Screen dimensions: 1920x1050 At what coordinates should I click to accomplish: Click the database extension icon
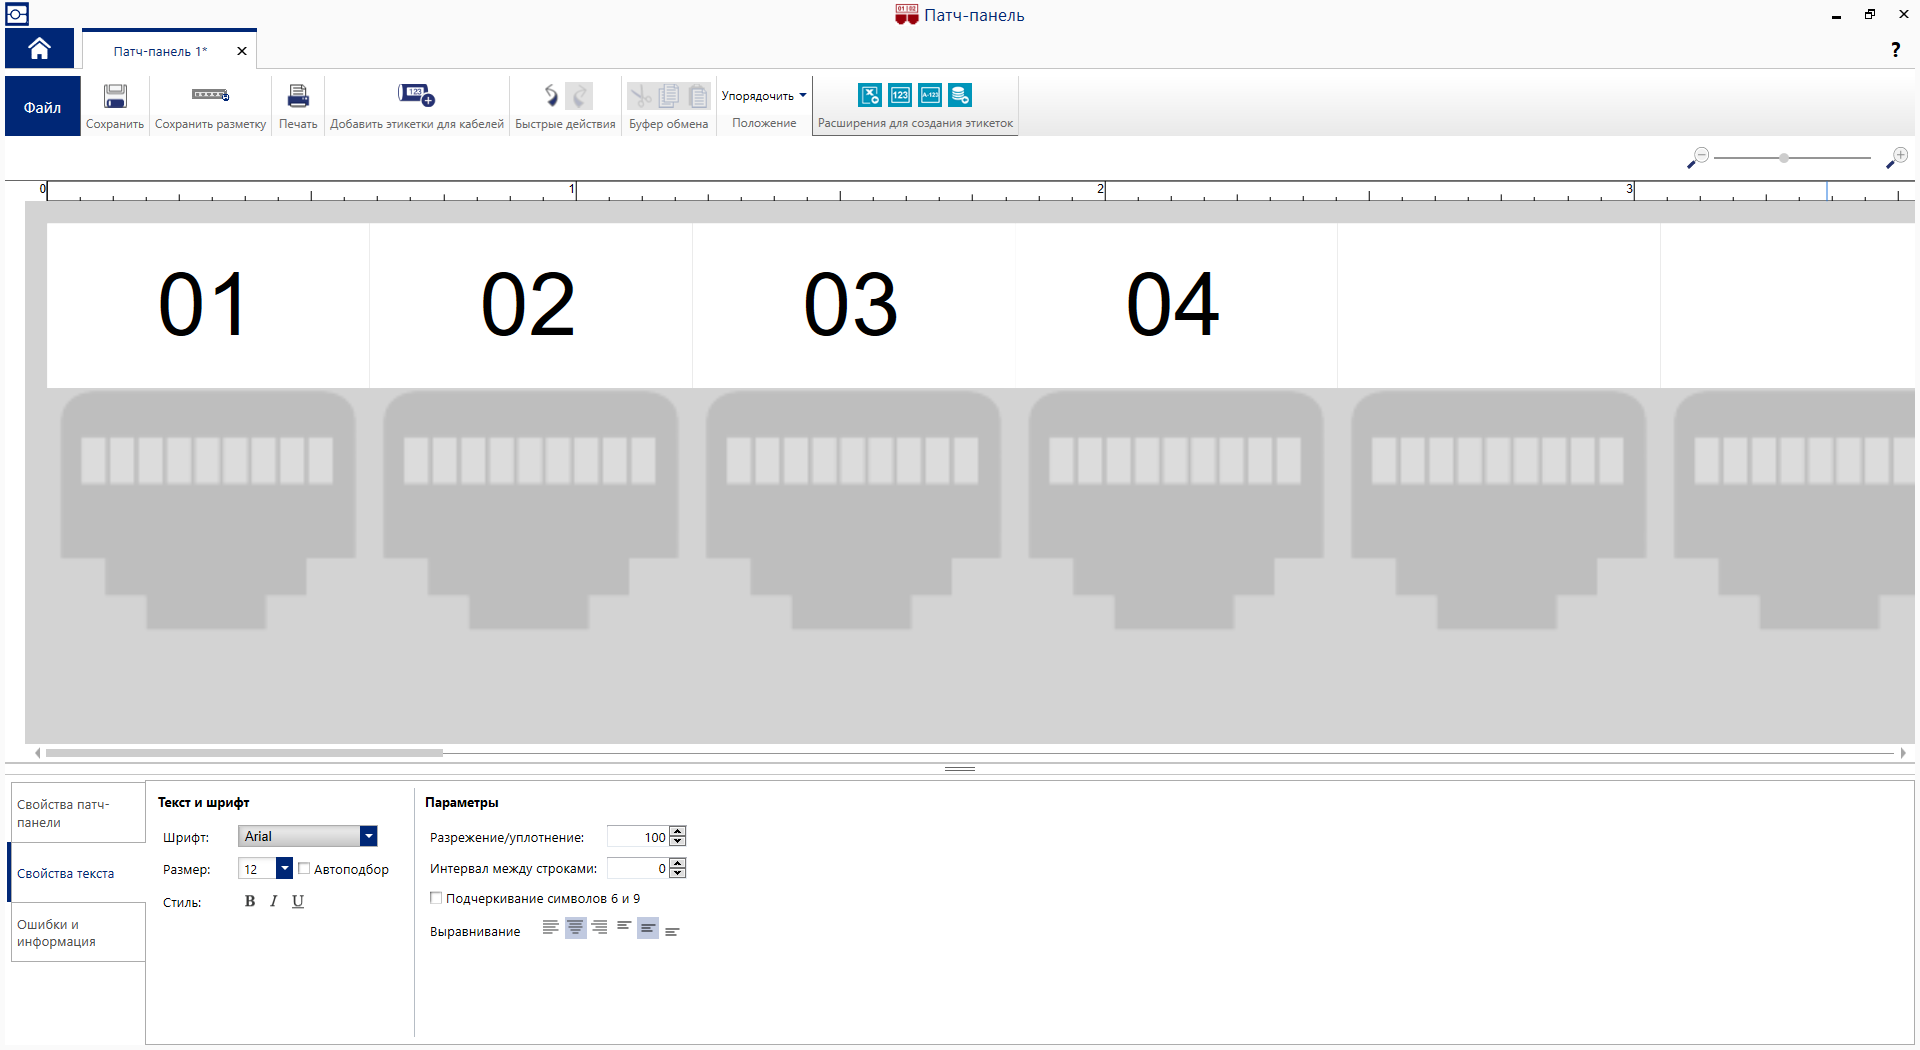(960, 96)
